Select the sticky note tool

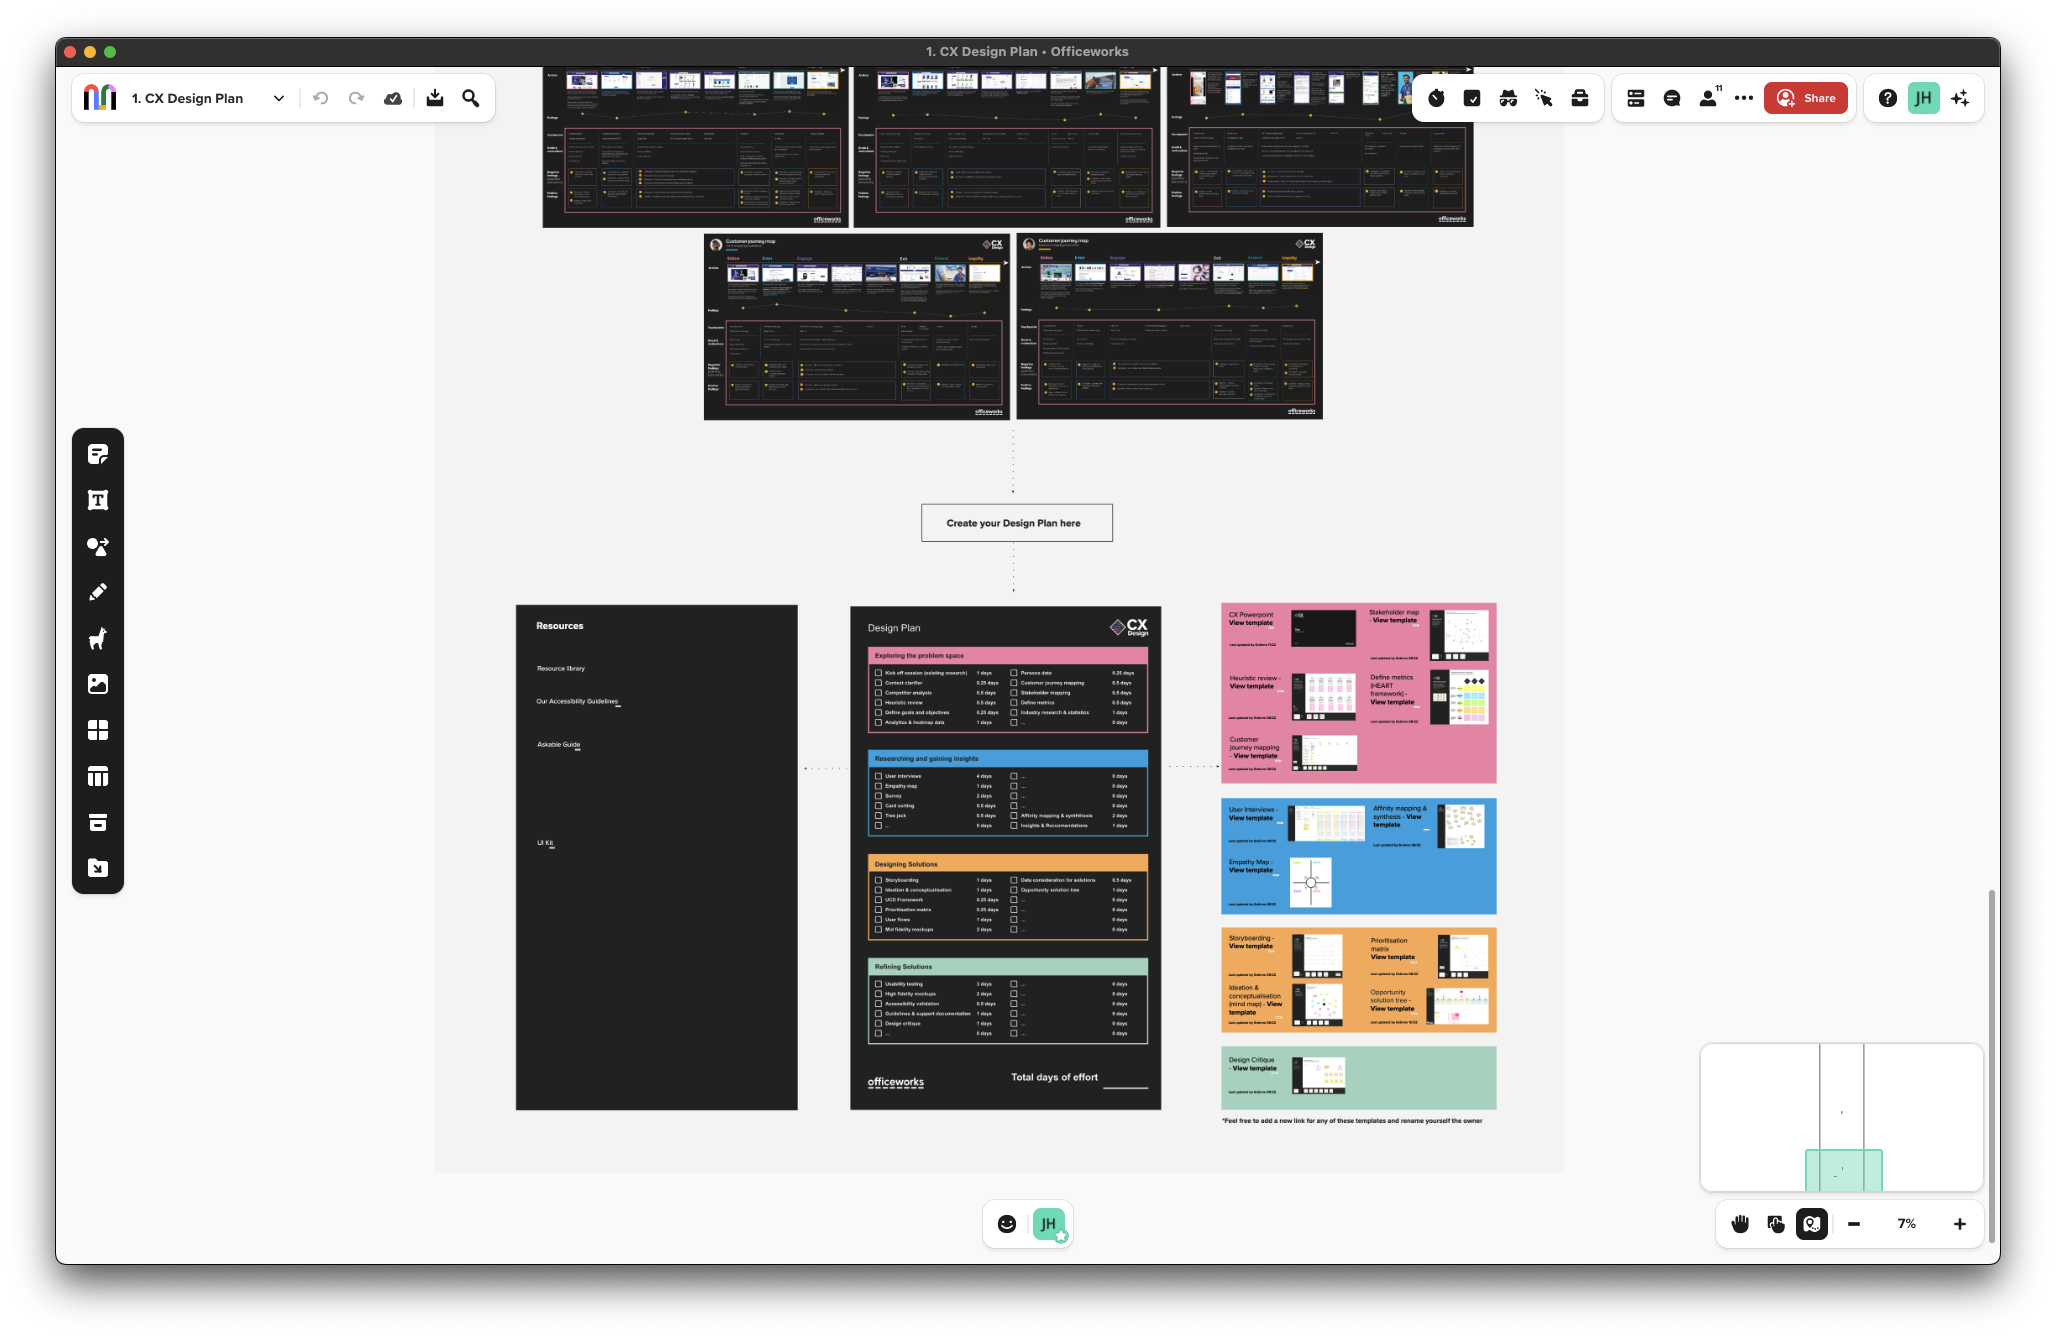coord(98,455)
